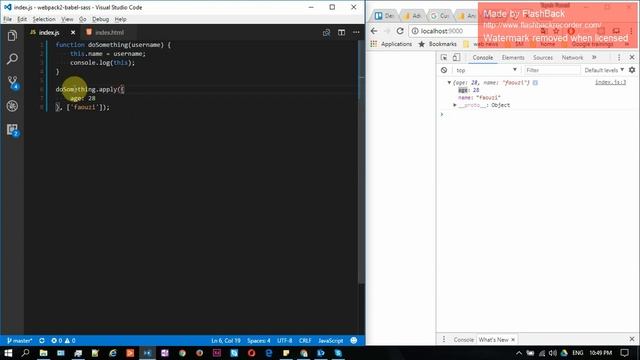Image resolution: width=640 pixels, height=360 pixels.
Task: Close the DevTools drawer
Action: [x=632, y=339]
